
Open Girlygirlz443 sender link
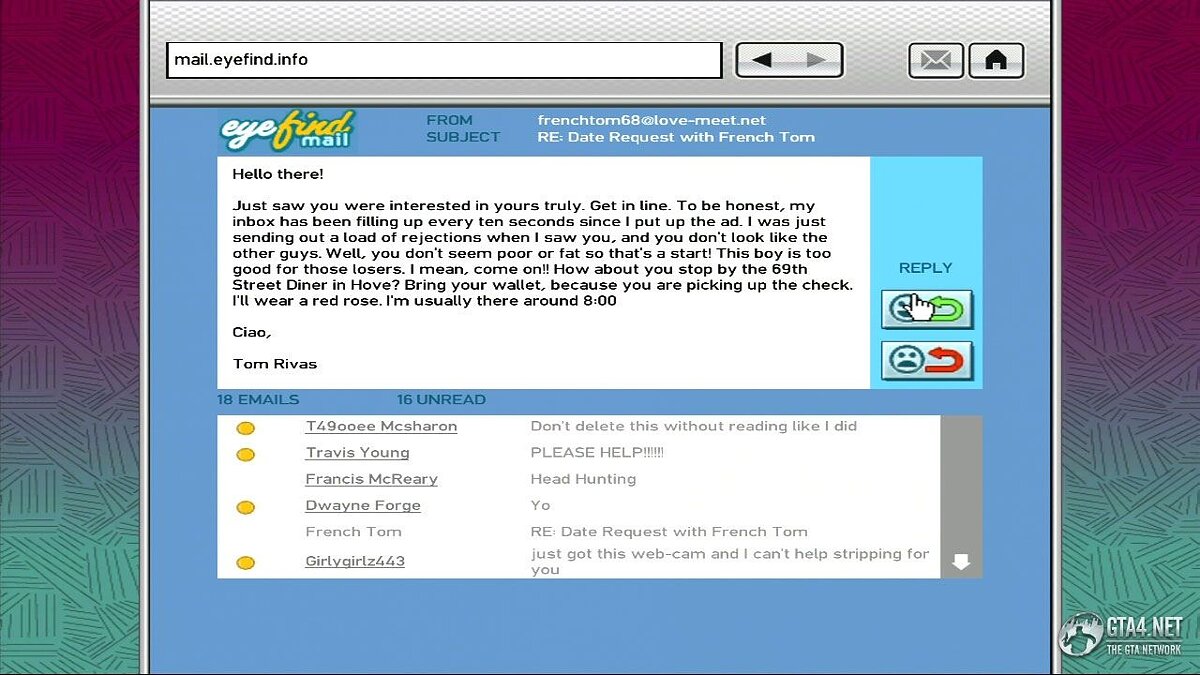pyautogui.click(x=354, y=561)
